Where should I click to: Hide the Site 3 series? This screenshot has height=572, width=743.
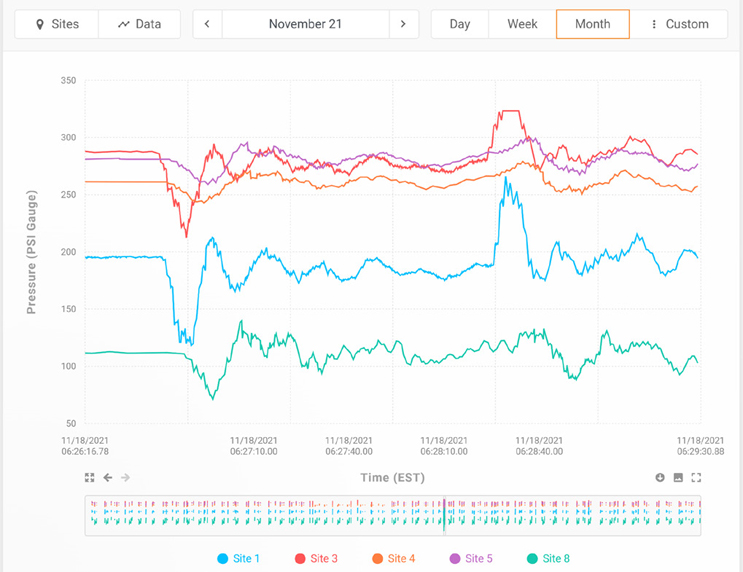click(x=315, y=558)
